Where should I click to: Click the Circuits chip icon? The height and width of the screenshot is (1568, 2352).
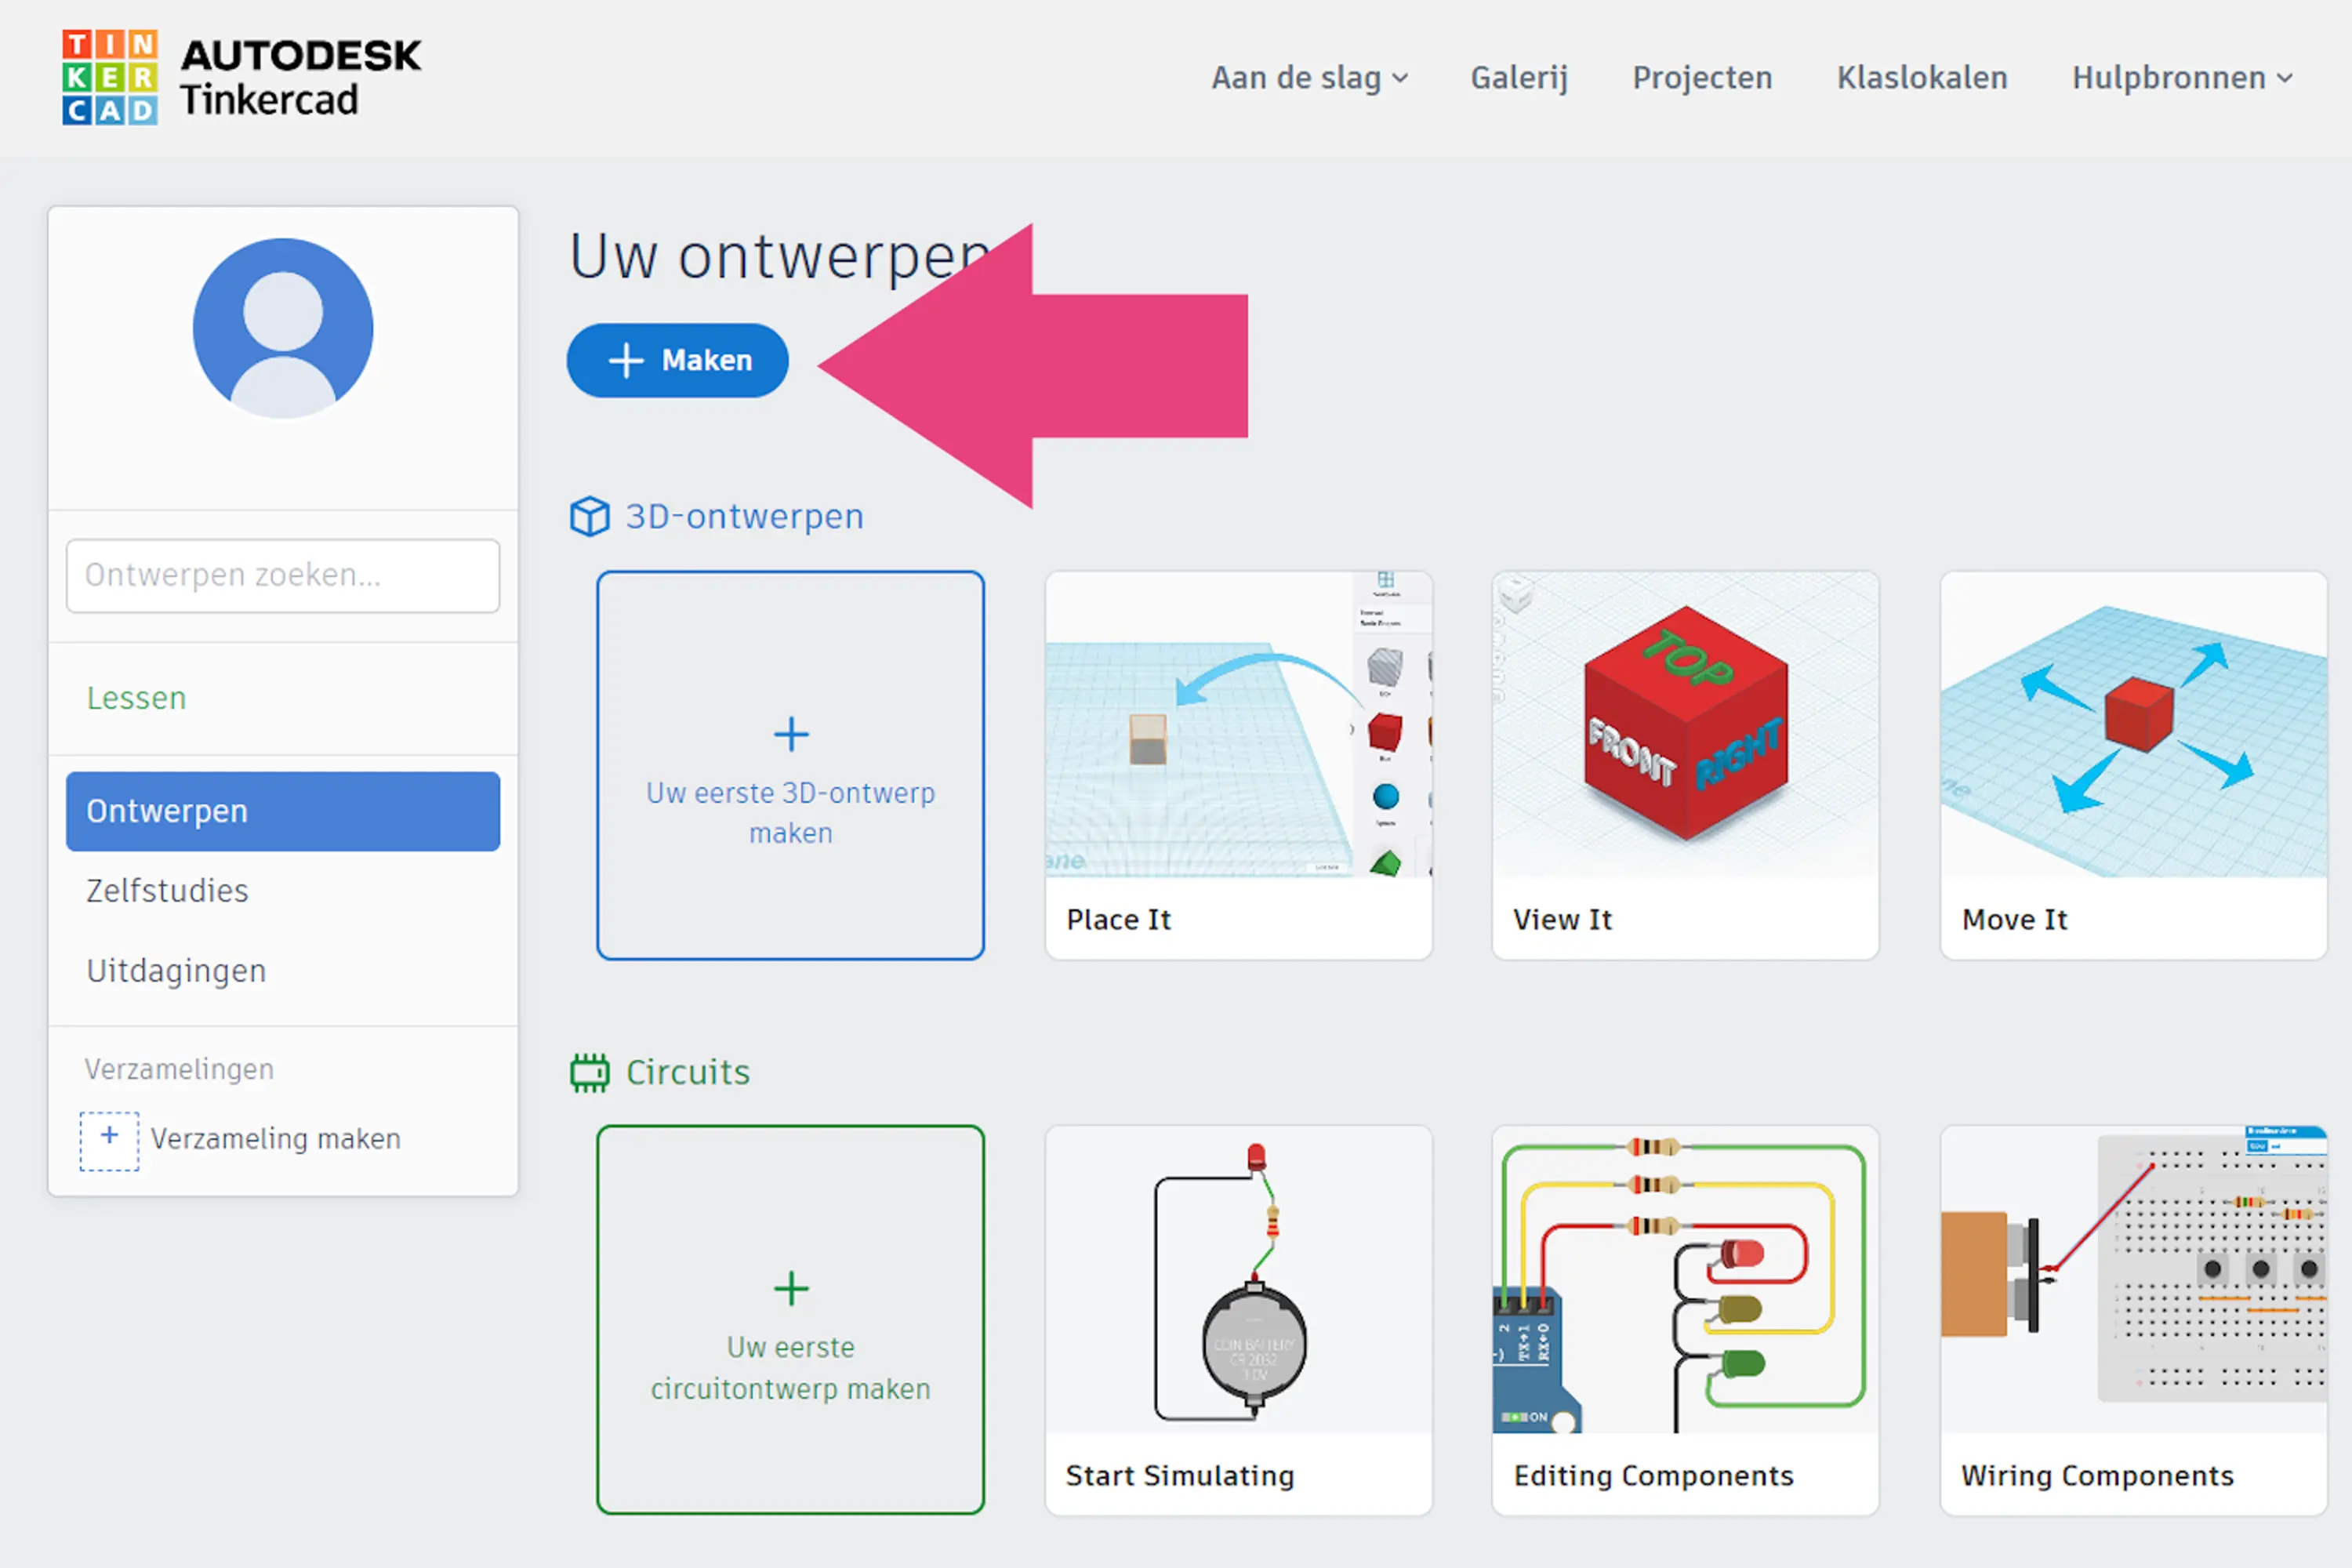(589, 1073)
